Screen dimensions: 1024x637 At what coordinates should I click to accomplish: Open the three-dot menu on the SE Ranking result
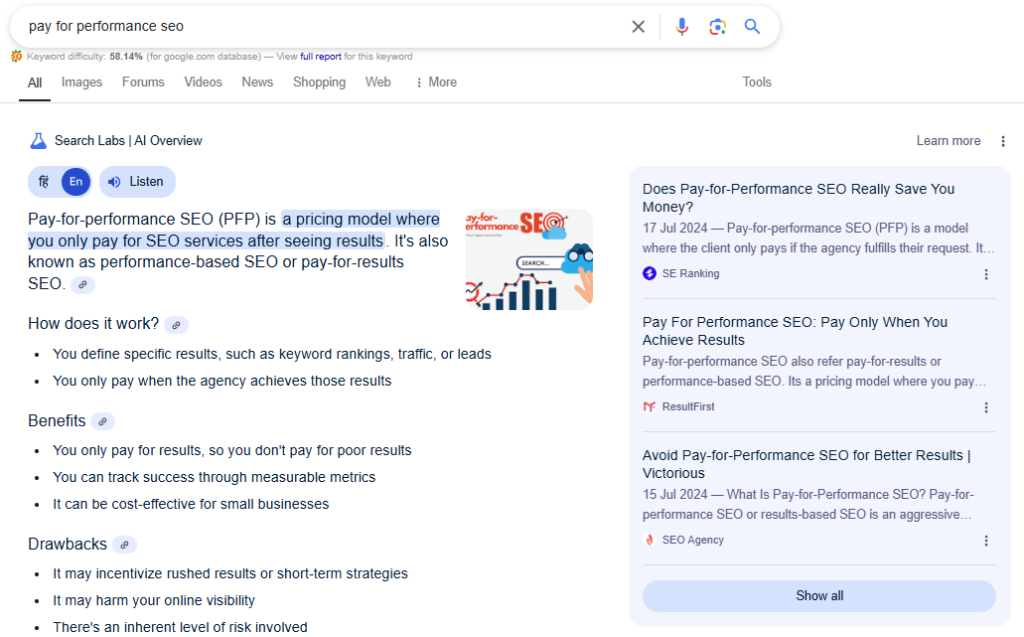(986, 274)
